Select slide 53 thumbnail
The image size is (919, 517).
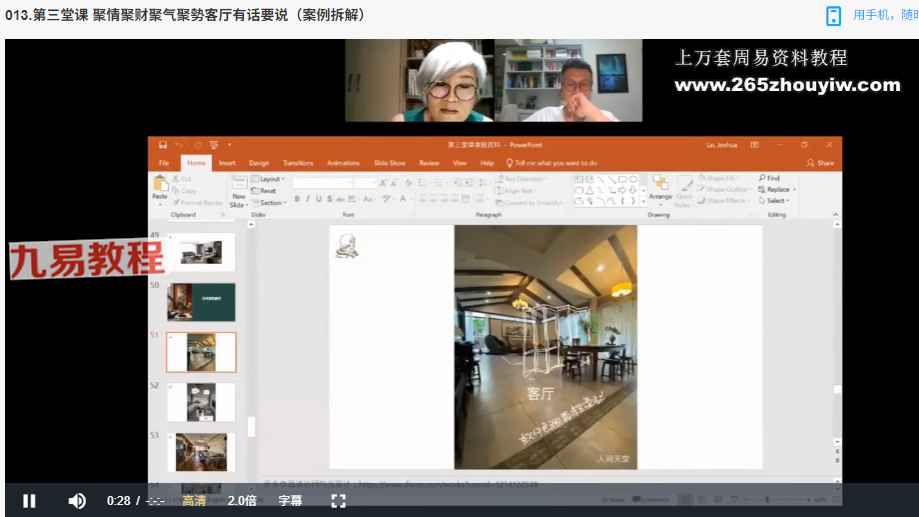click(x=201, y=453)
